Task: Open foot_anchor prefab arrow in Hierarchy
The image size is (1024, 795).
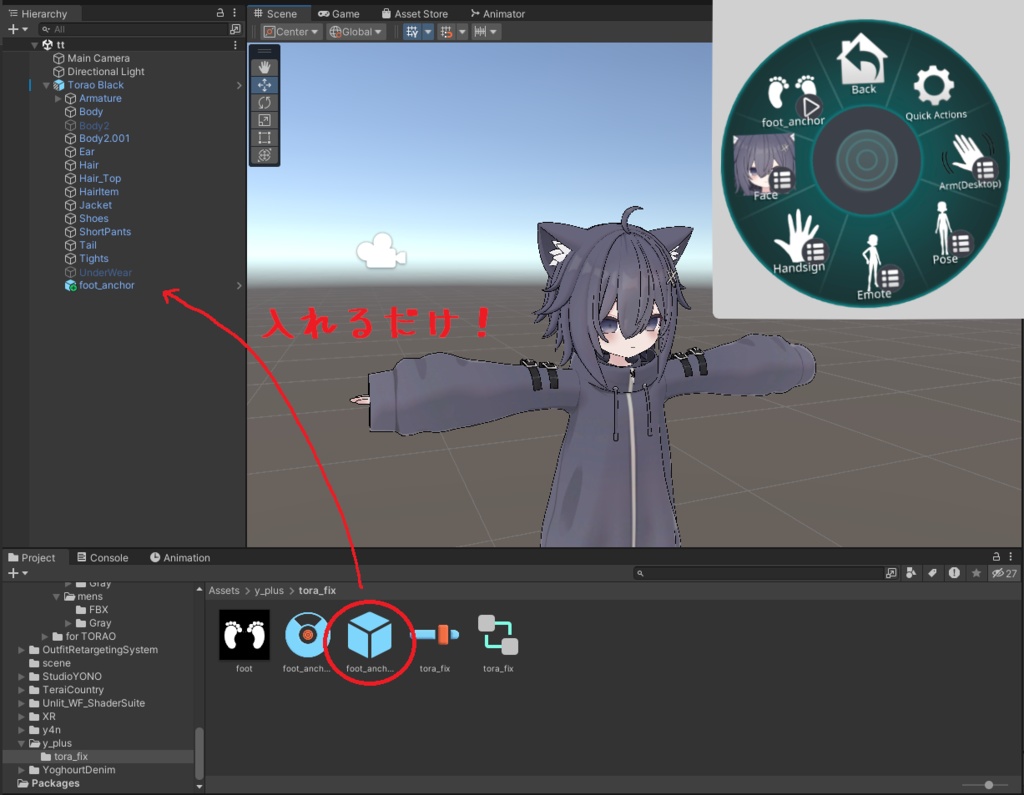Action: 239,285
